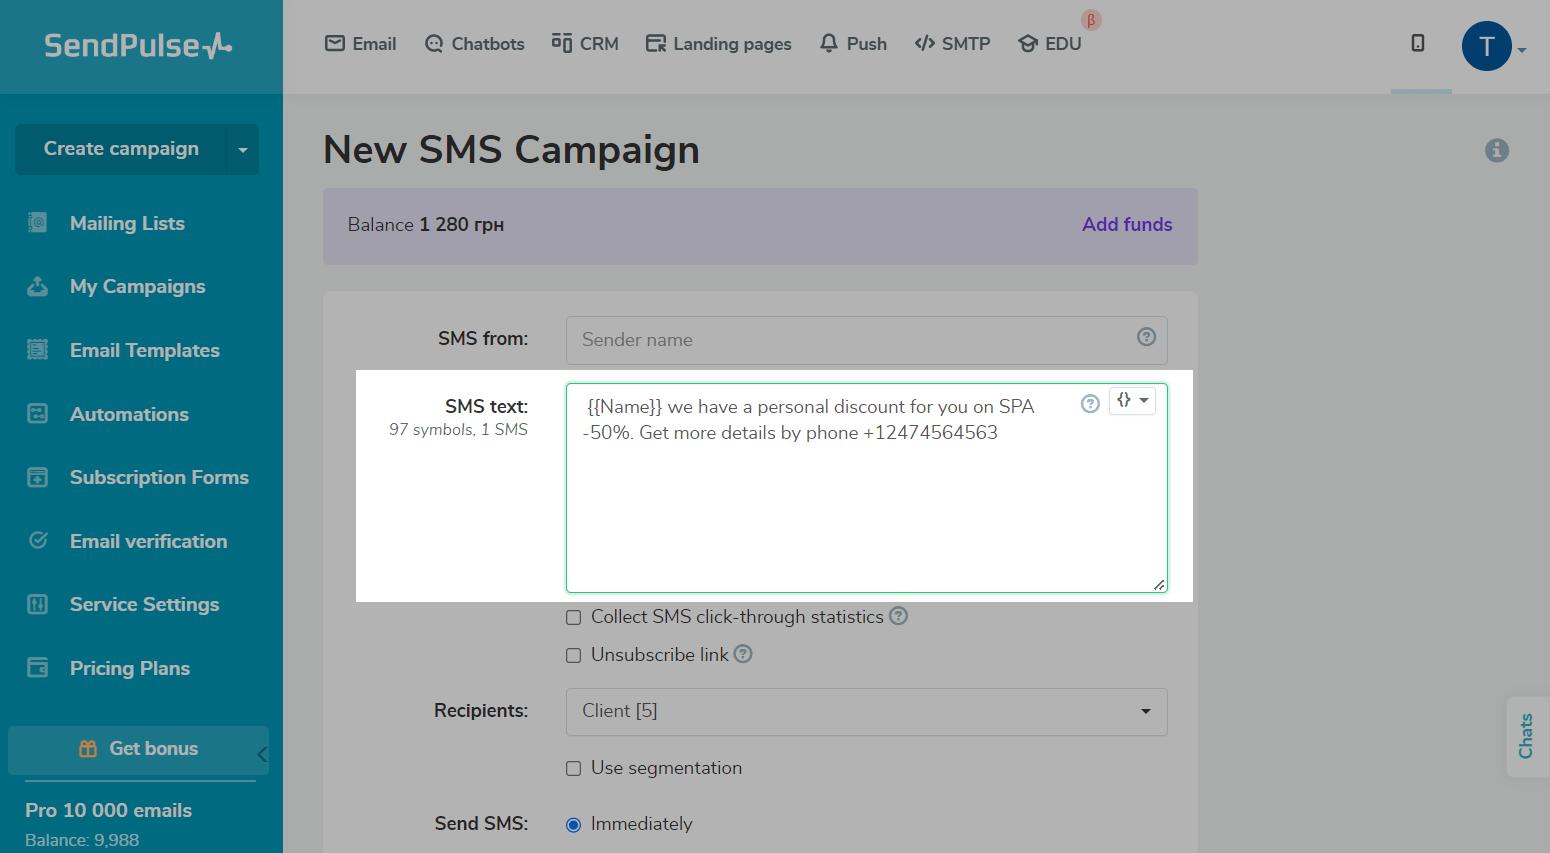Check the Use segmentation box
The width and height of the screenshot is (1550, 853).
(574, 769)
